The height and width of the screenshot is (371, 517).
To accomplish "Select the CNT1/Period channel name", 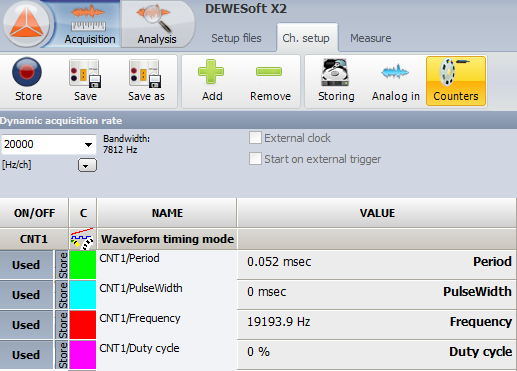I will click(x=129, y=258).
